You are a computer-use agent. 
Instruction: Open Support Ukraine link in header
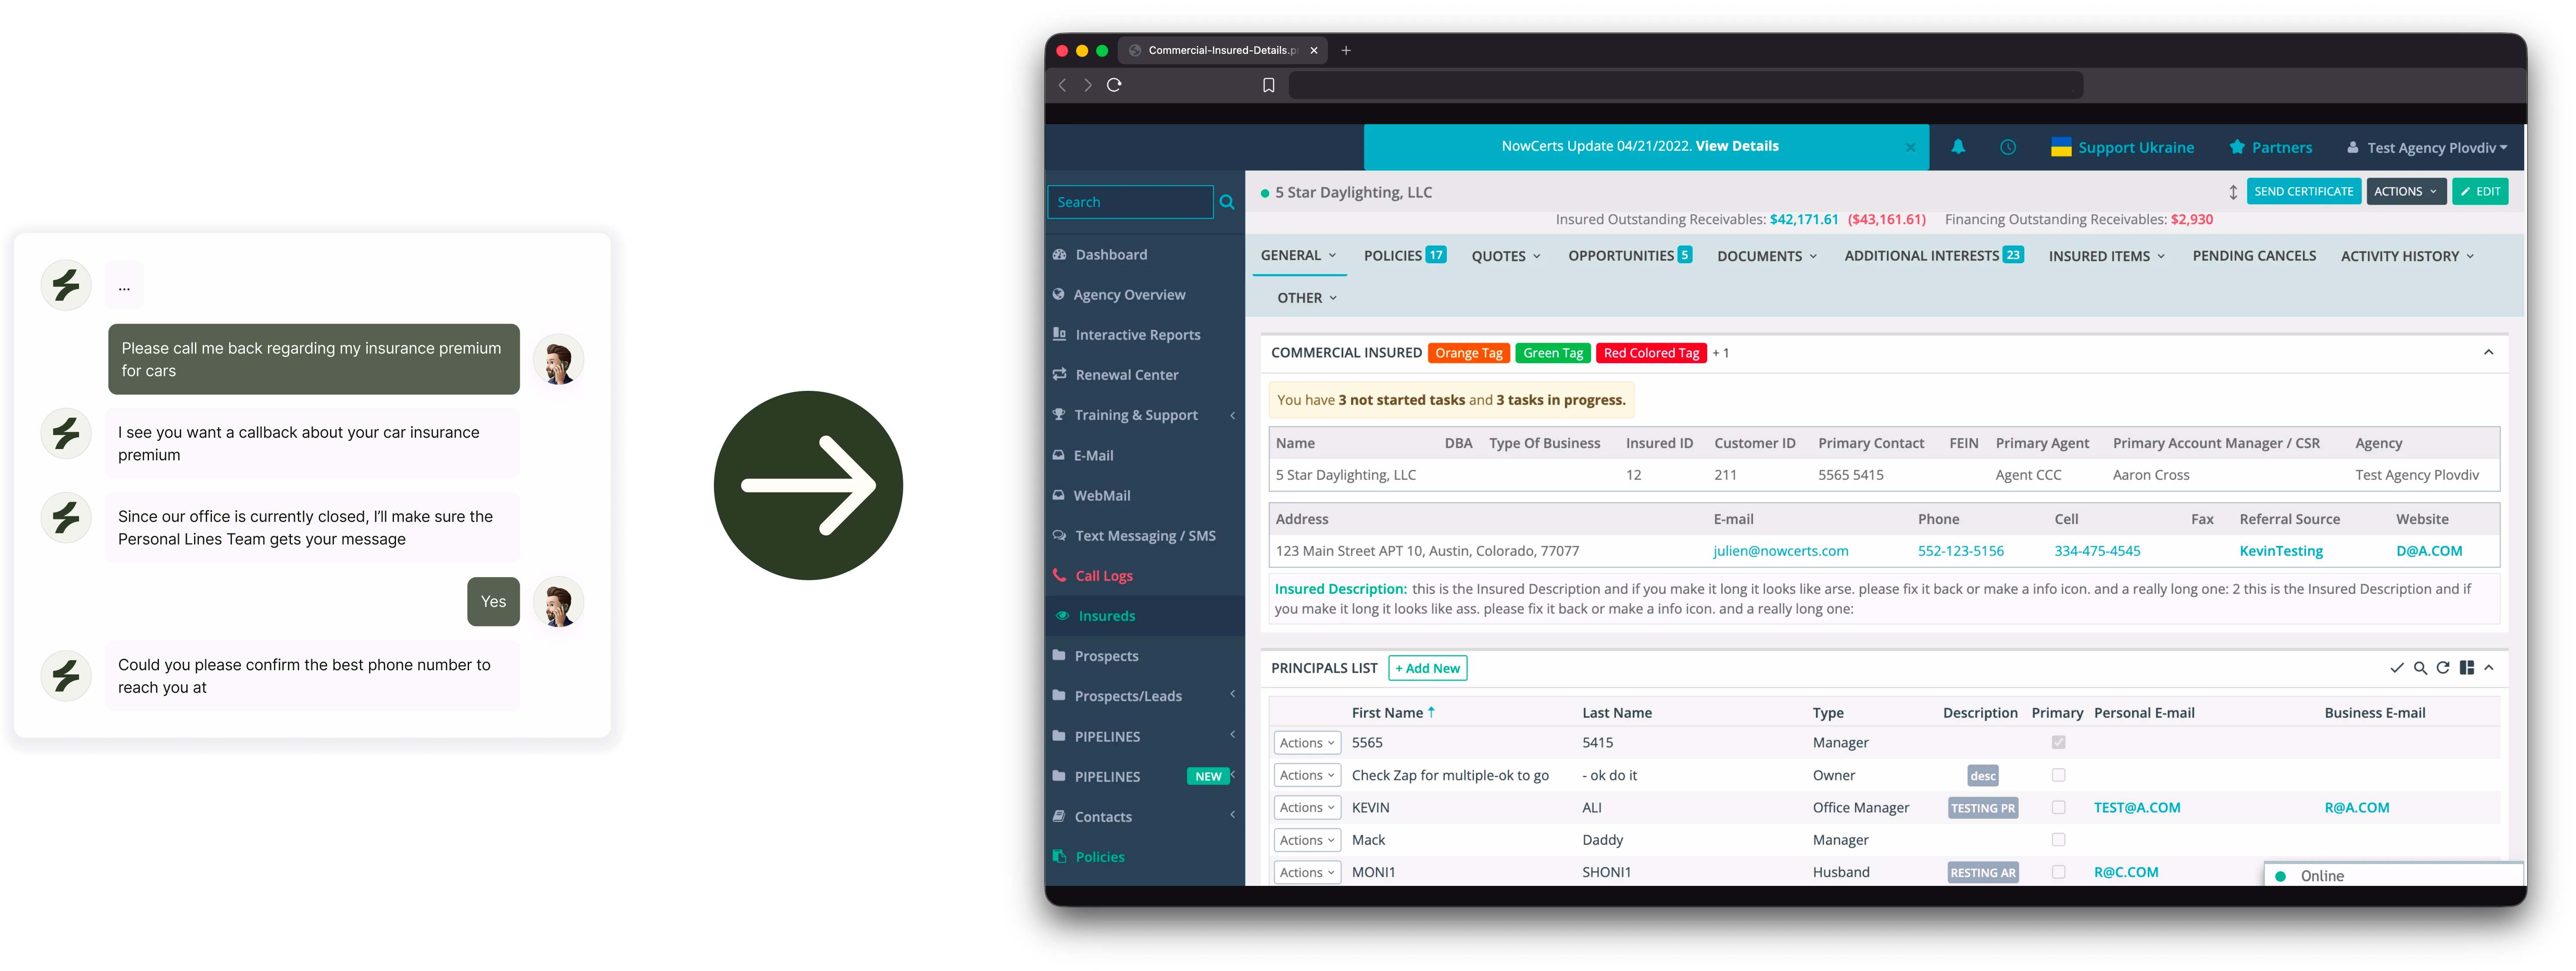coord(2122,148)
